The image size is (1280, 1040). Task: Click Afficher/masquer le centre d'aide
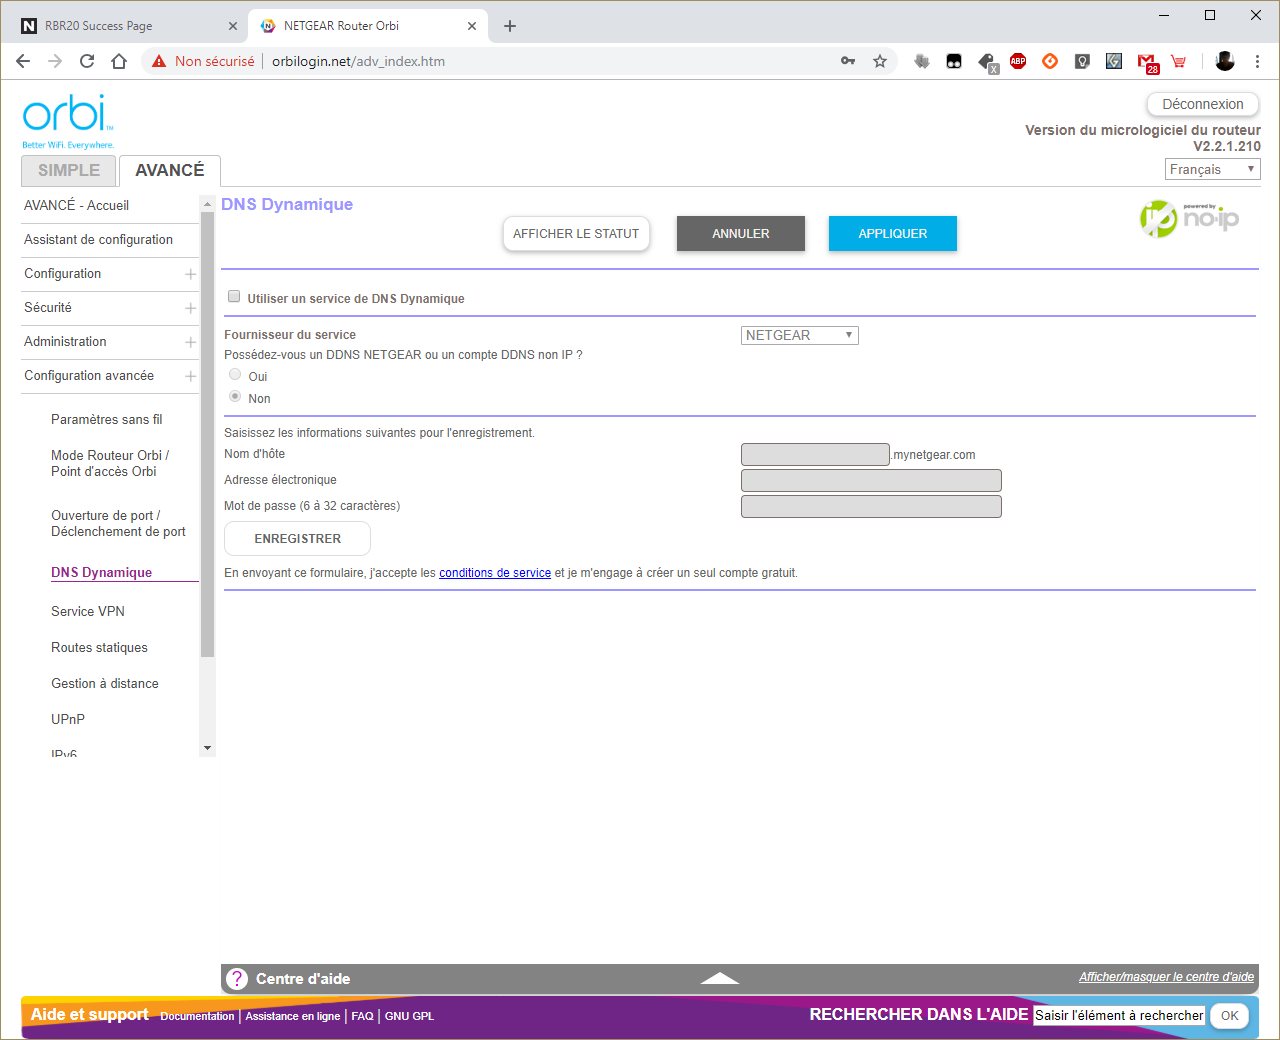point(1166,977)
